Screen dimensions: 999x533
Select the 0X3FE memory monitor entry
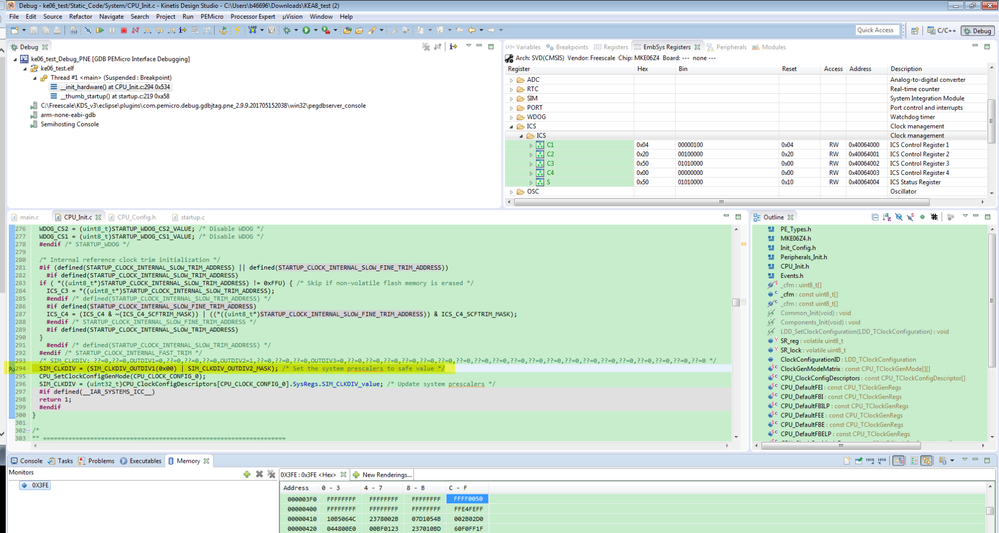(39, 485)
